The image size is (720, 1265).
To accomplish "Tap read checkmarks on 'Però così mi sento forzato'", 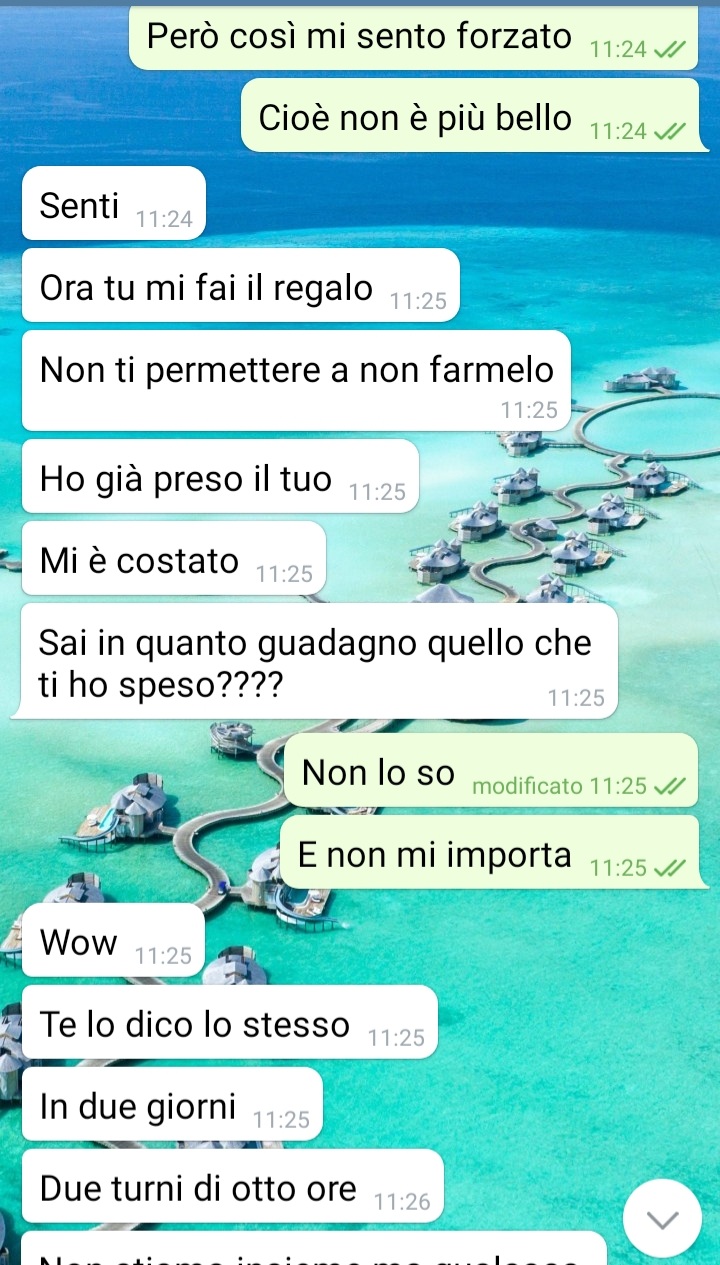I will [669, 50].
